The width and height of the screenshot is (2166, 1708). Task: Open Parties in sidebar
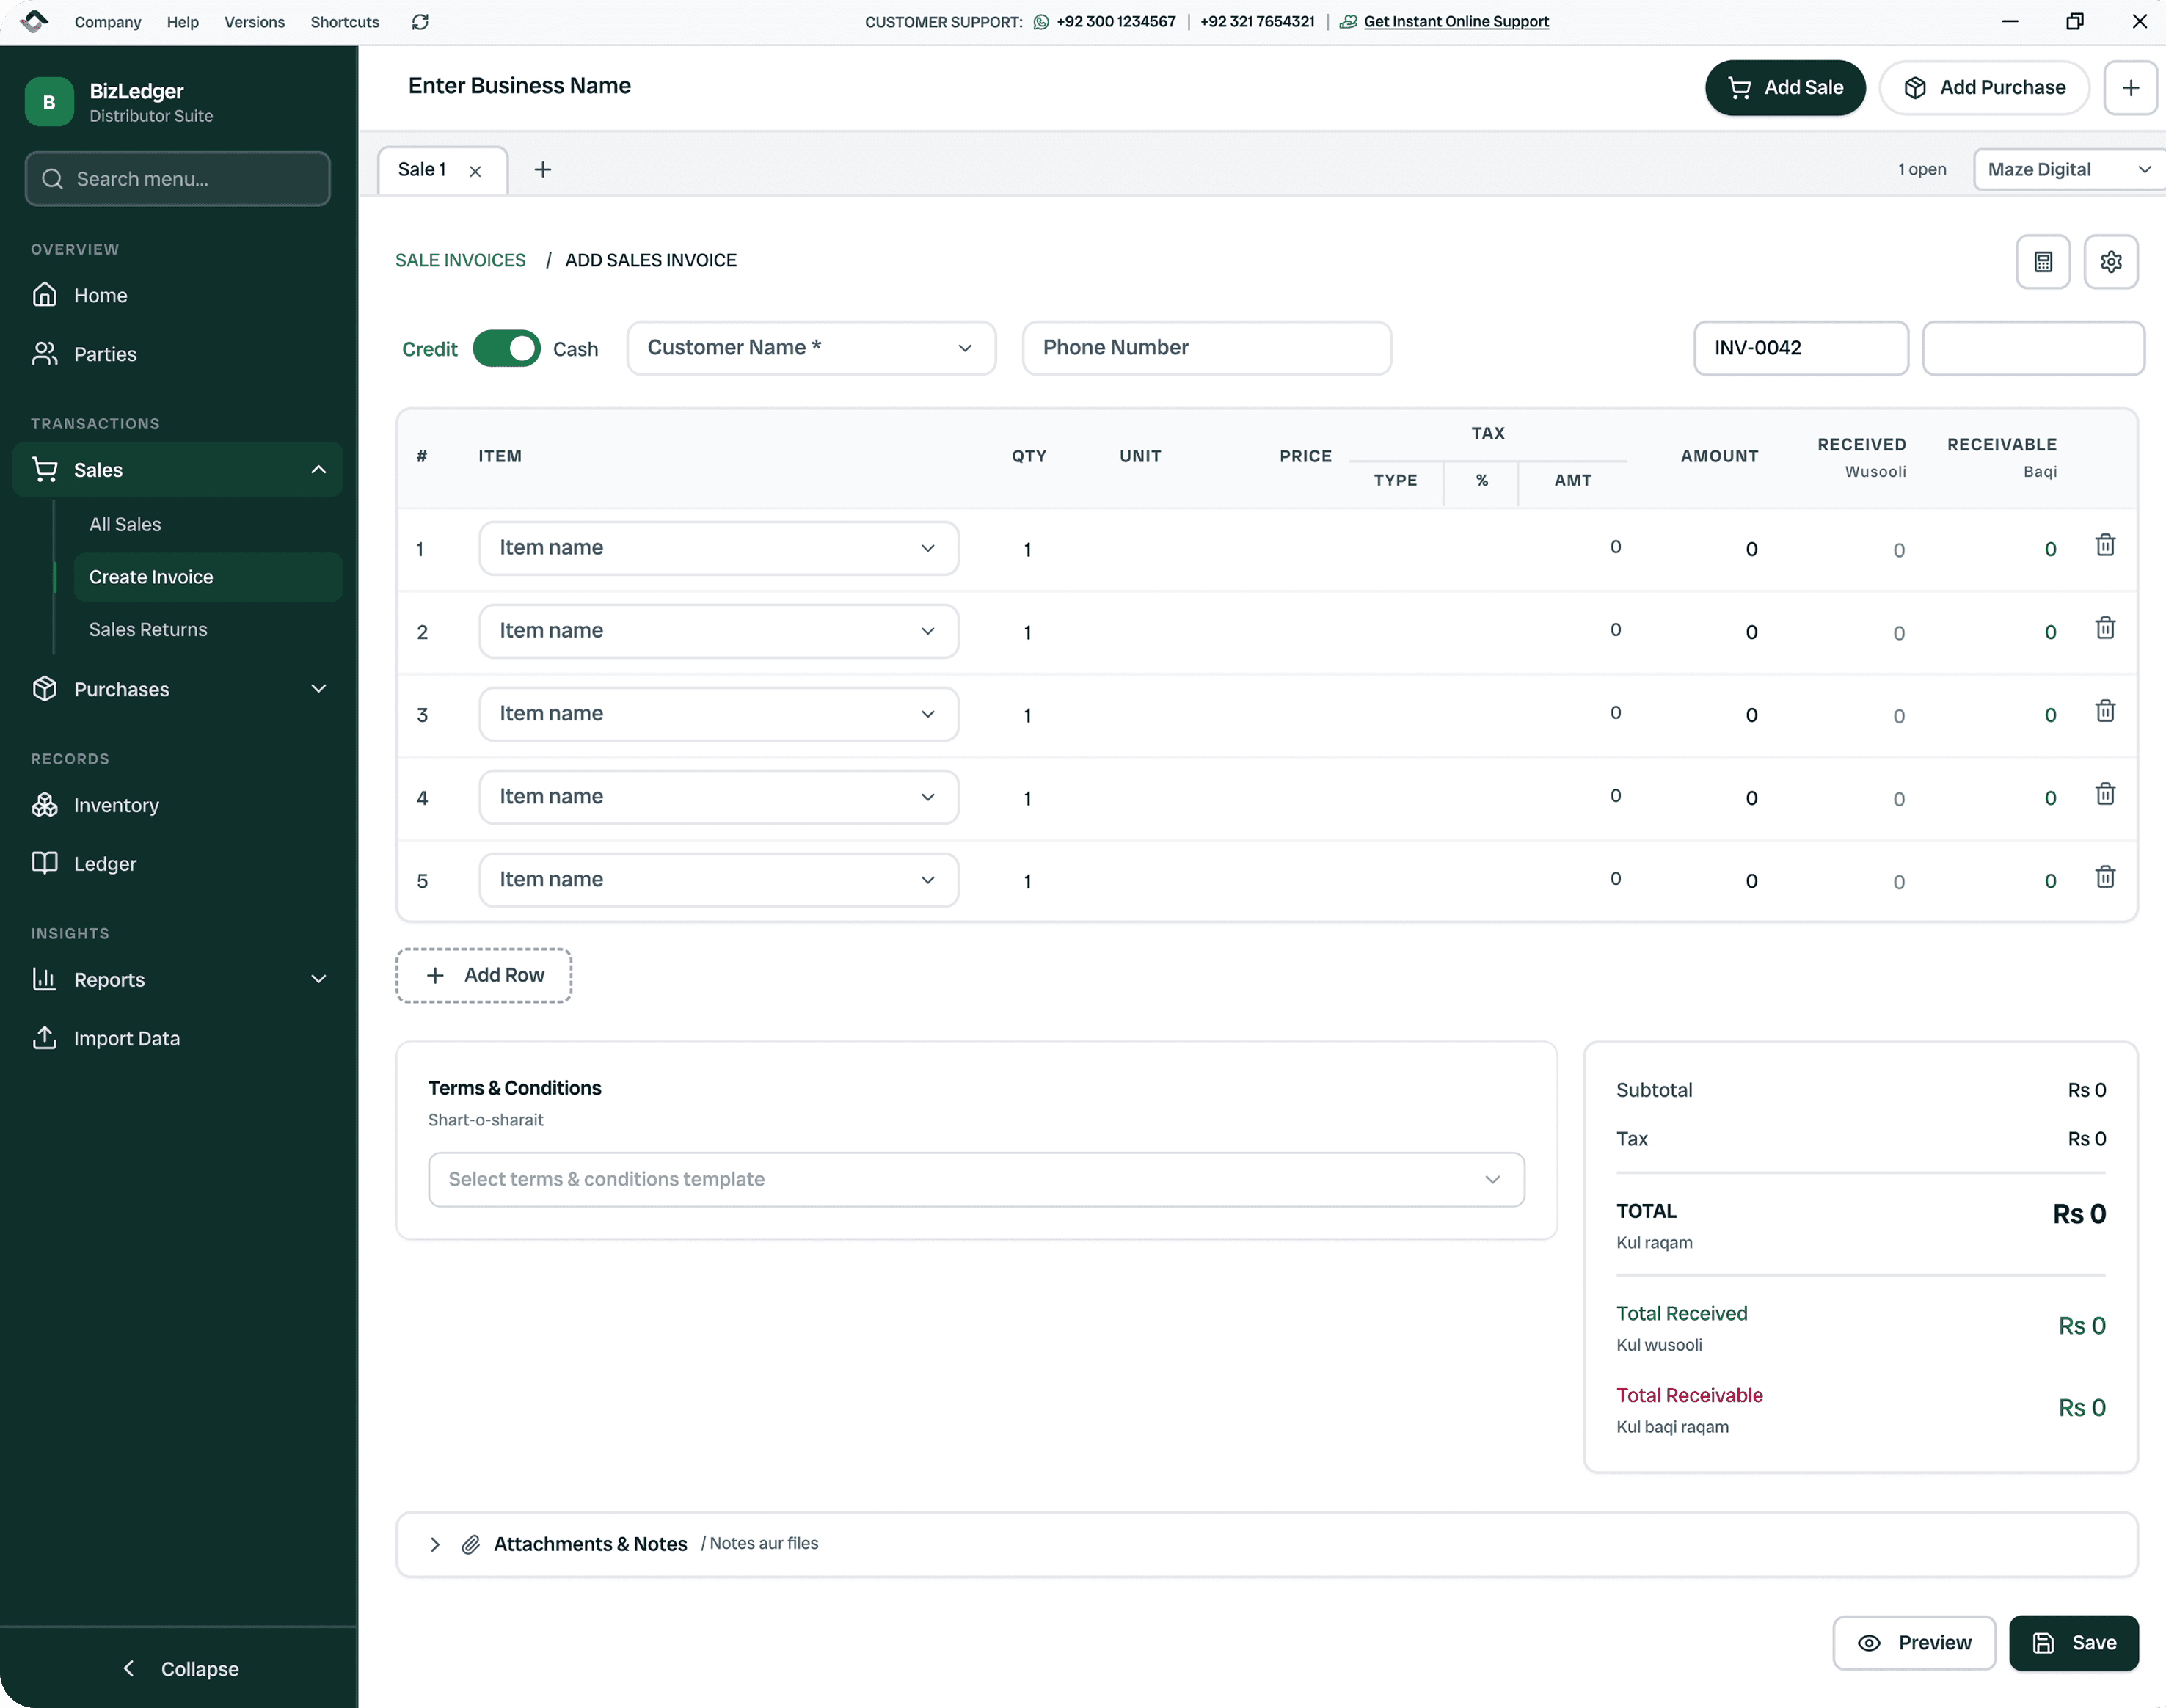pyautogui.click(x=178, y=354)
